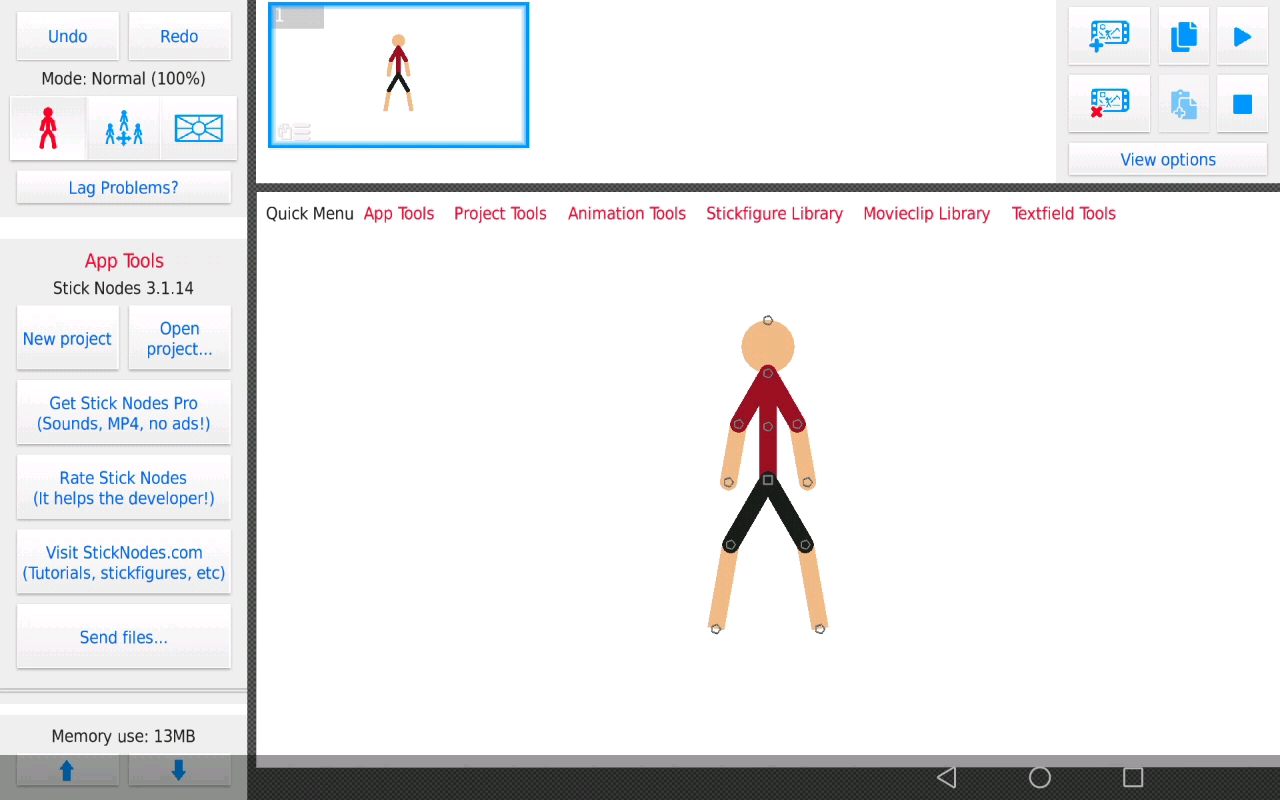1280x800 pixels.
Task: Open the Animation Tools menu
Action: point(627,213)
